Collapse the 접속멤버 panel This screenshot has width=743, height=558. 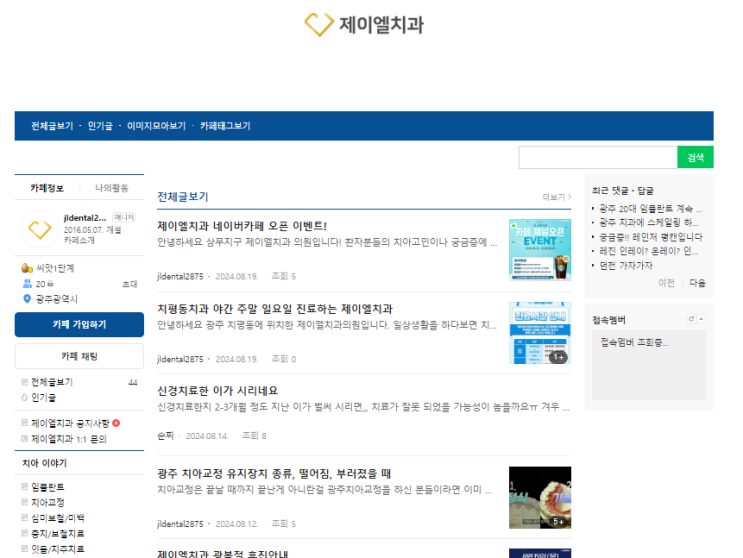pyautogui.click(x=701, y=319)
